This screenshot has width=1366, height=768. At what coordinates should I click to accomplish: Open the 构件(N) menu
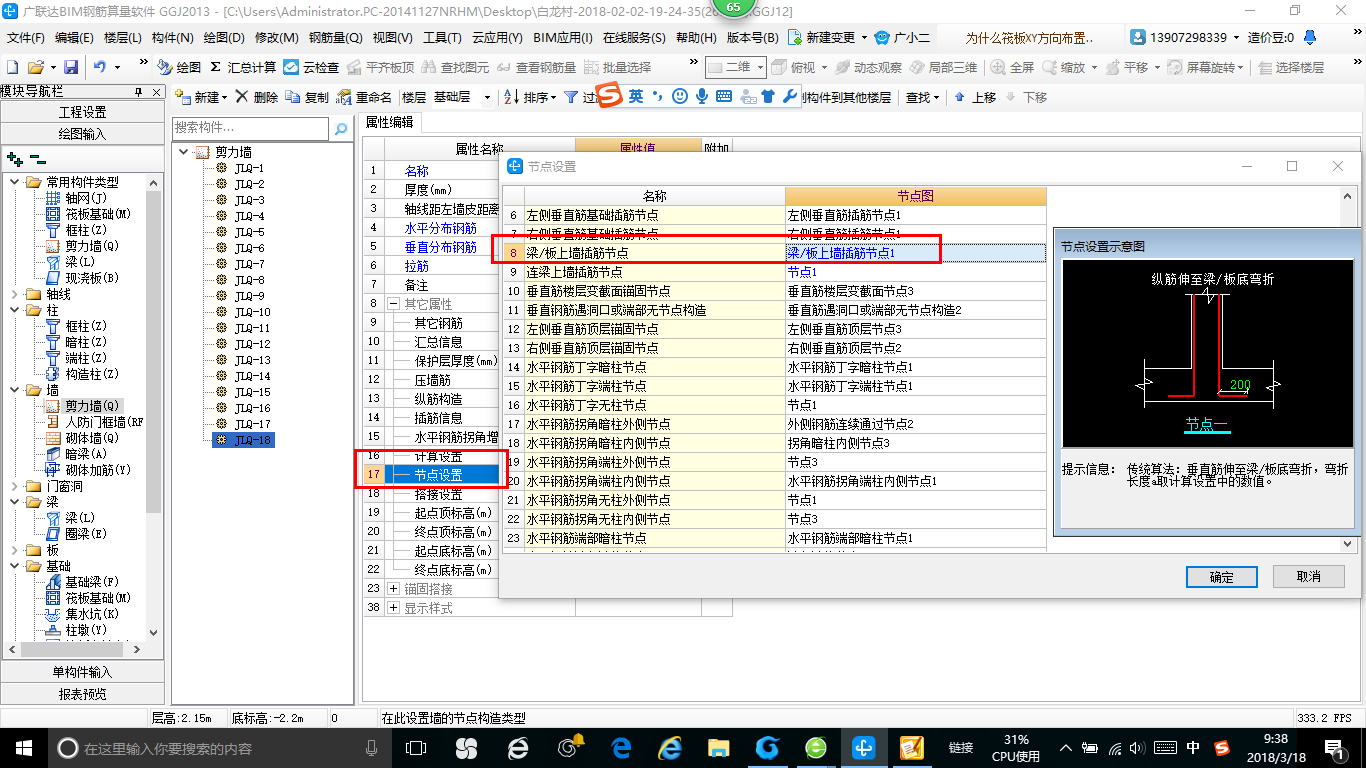[172, 37]
